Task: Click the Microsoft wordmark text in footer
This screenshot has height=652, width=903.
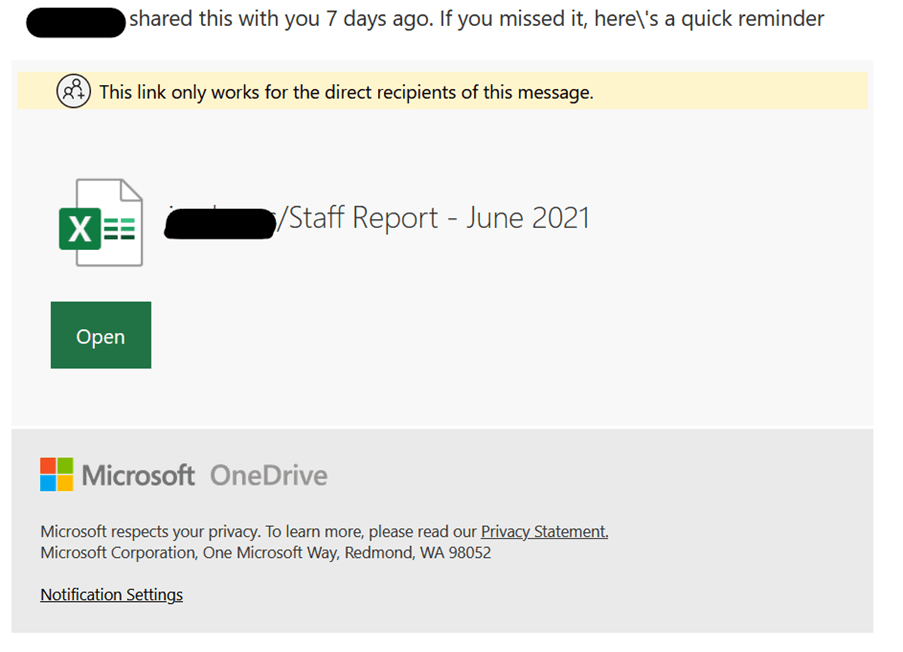Action: [x=138, y=475]
